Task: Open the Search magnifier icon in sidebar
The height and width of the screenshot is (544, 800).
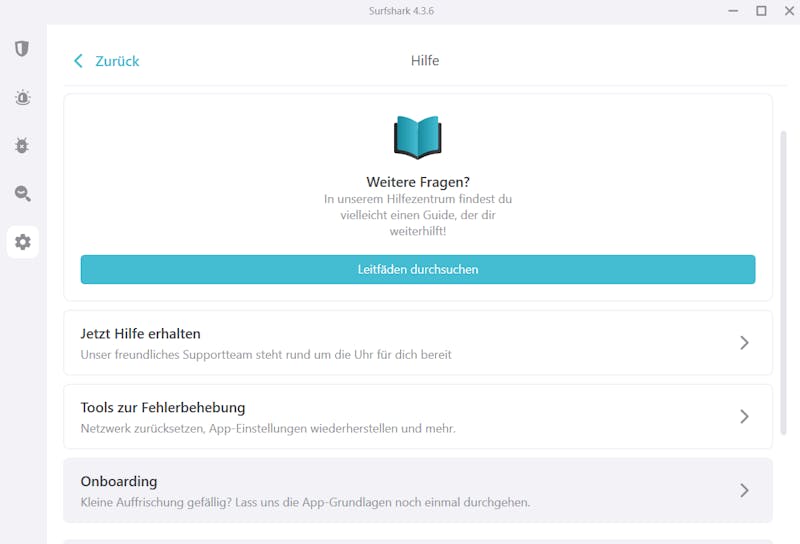Action: pos(22,194)
